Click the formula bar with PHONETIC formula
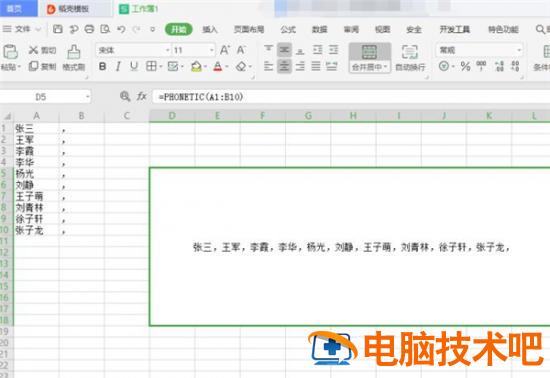Screen dimensions: 550x378 click(x=351, y=97)
